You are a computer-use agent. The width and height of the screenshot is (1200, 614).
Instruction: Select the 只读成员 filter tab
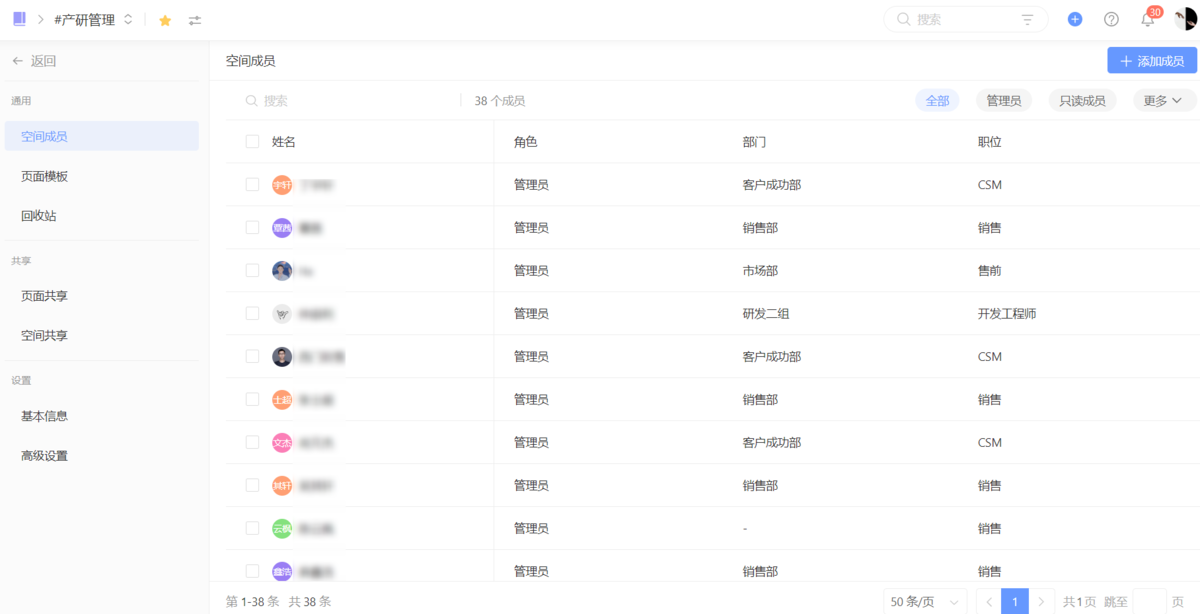click(x=1082, y=100)
